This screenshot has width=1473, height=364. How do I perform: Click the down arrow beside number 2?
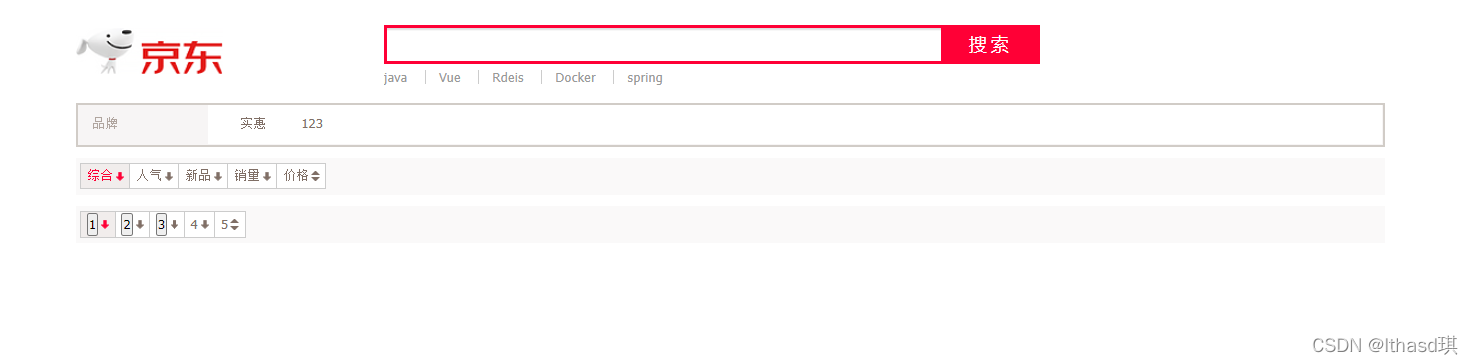[140, 225]
